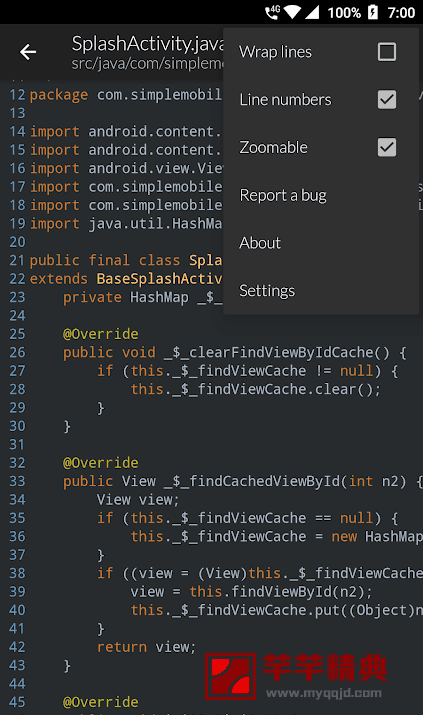Tap line number 31 in gutter
The height and width of the screenshot is (715, 423).
(17, 445)
